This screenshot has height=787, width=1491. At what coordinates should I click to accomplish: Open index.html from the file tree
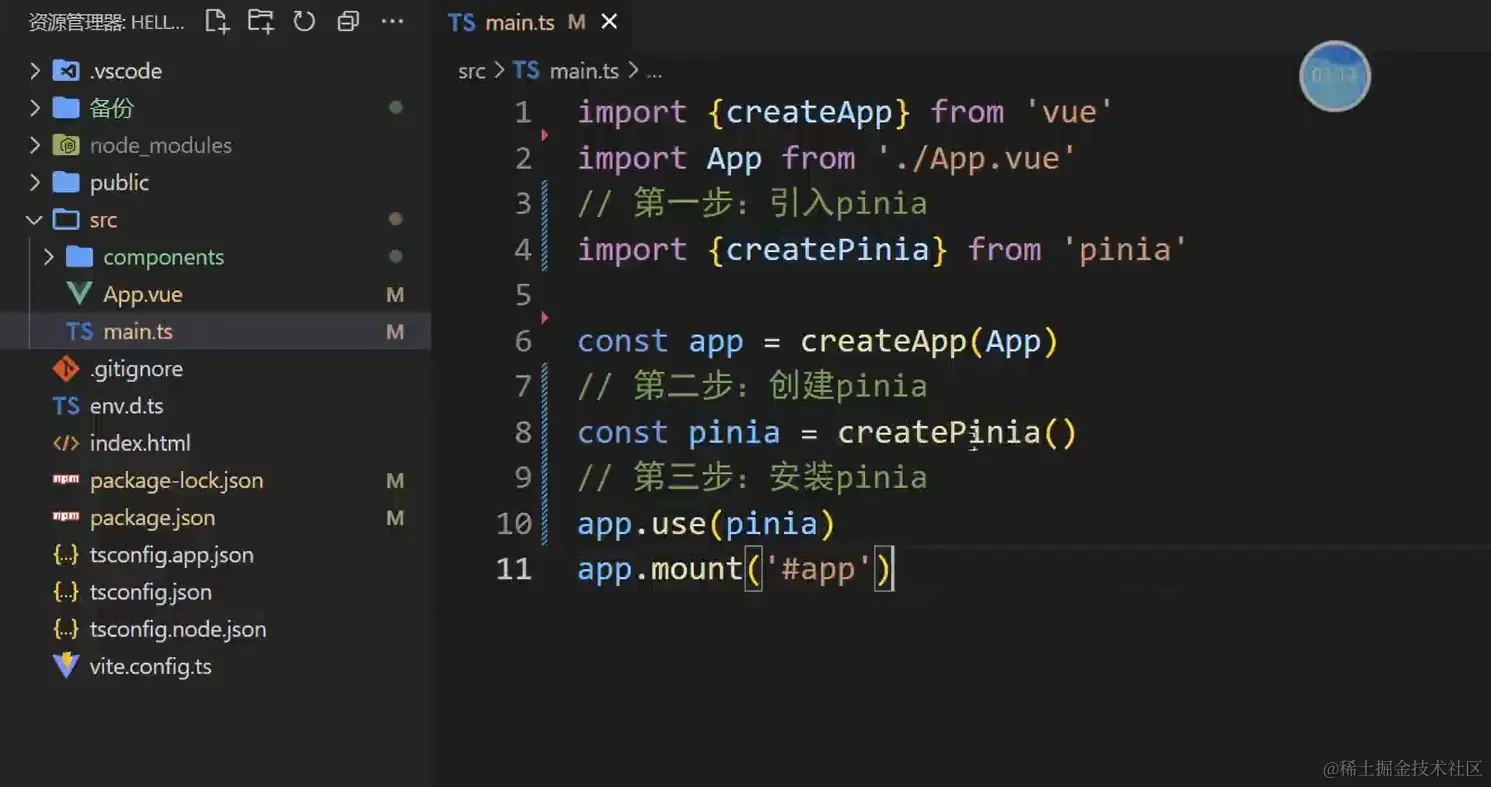pos(140,443)
